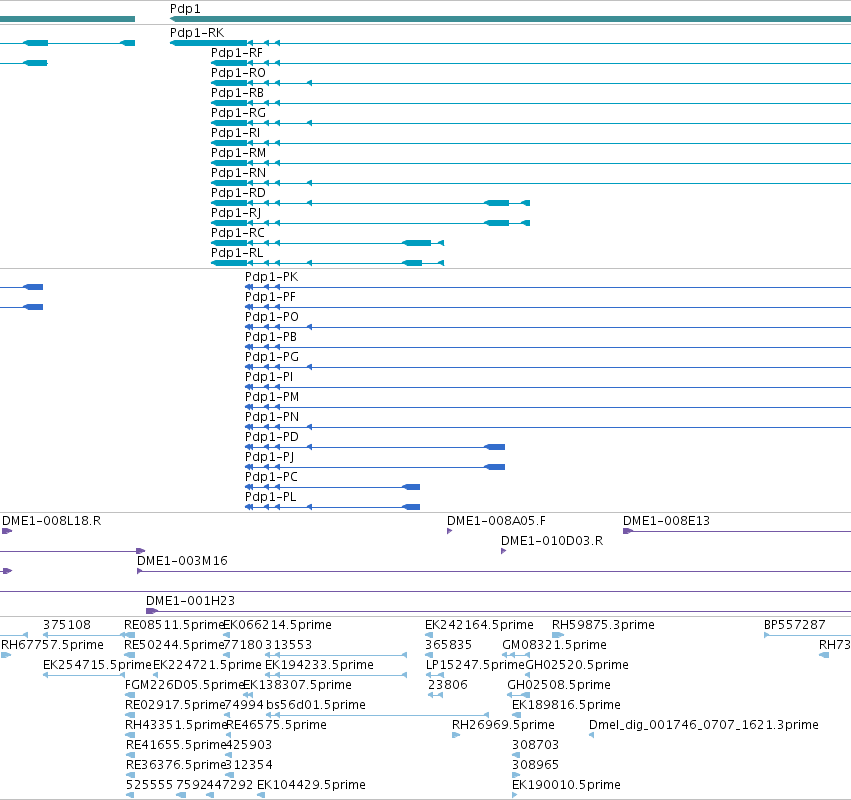Click the 313553 feature label

point(289,645)
